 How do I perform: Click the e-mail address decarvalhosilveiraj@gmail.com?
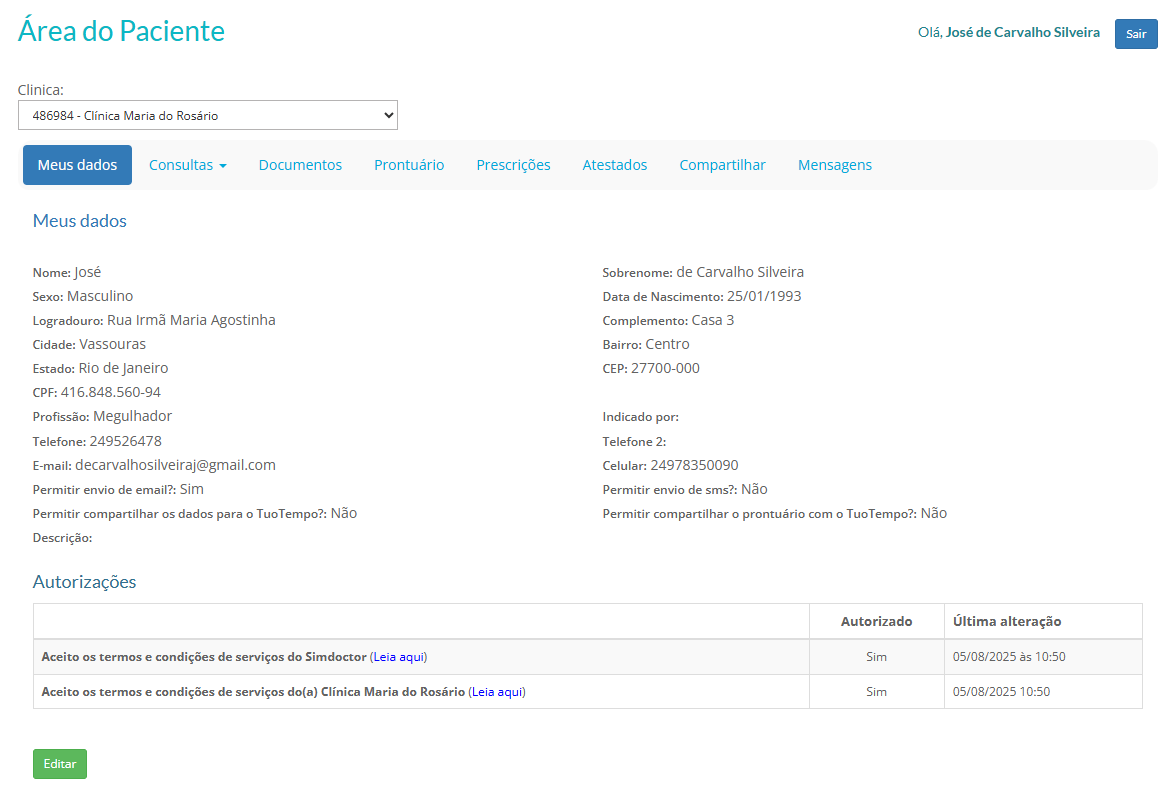(x=175, y=465)
